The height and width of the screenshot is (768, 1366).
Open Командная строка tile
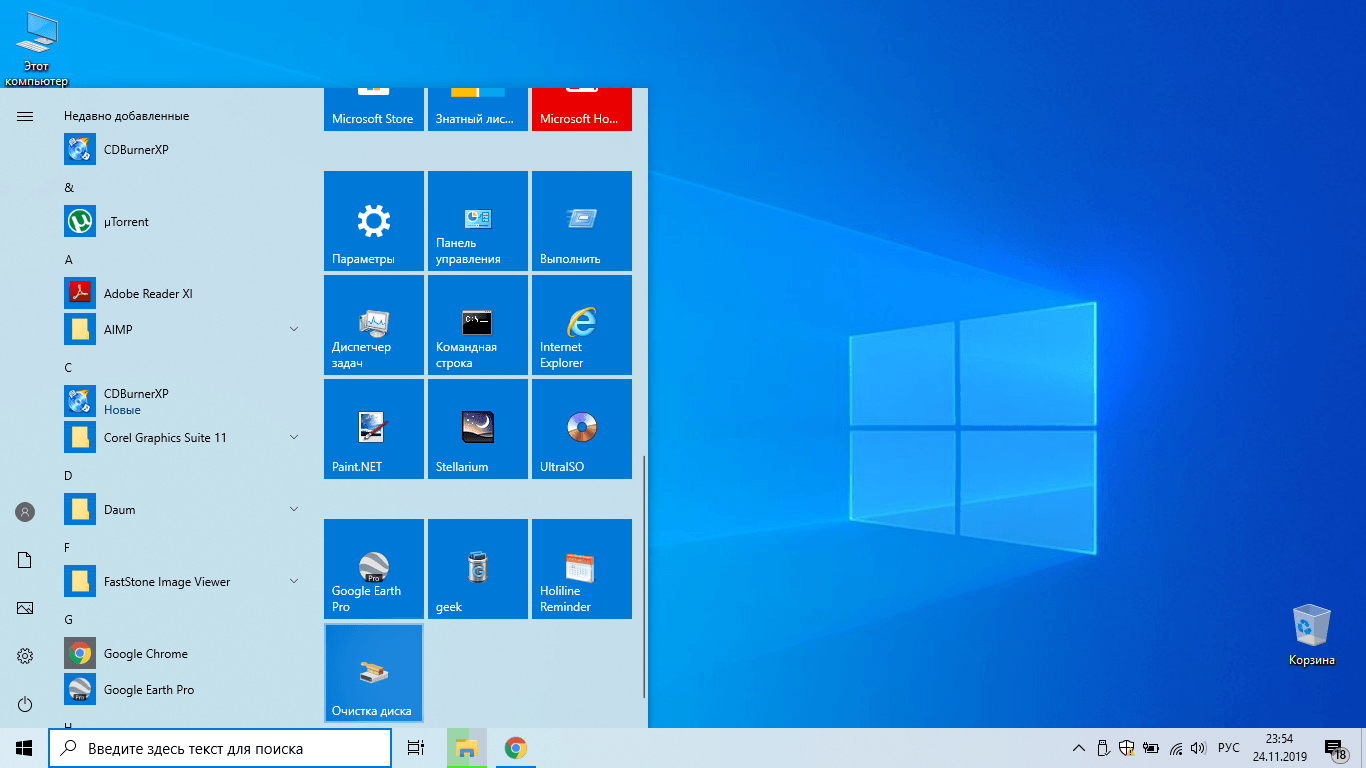point(477,325)
